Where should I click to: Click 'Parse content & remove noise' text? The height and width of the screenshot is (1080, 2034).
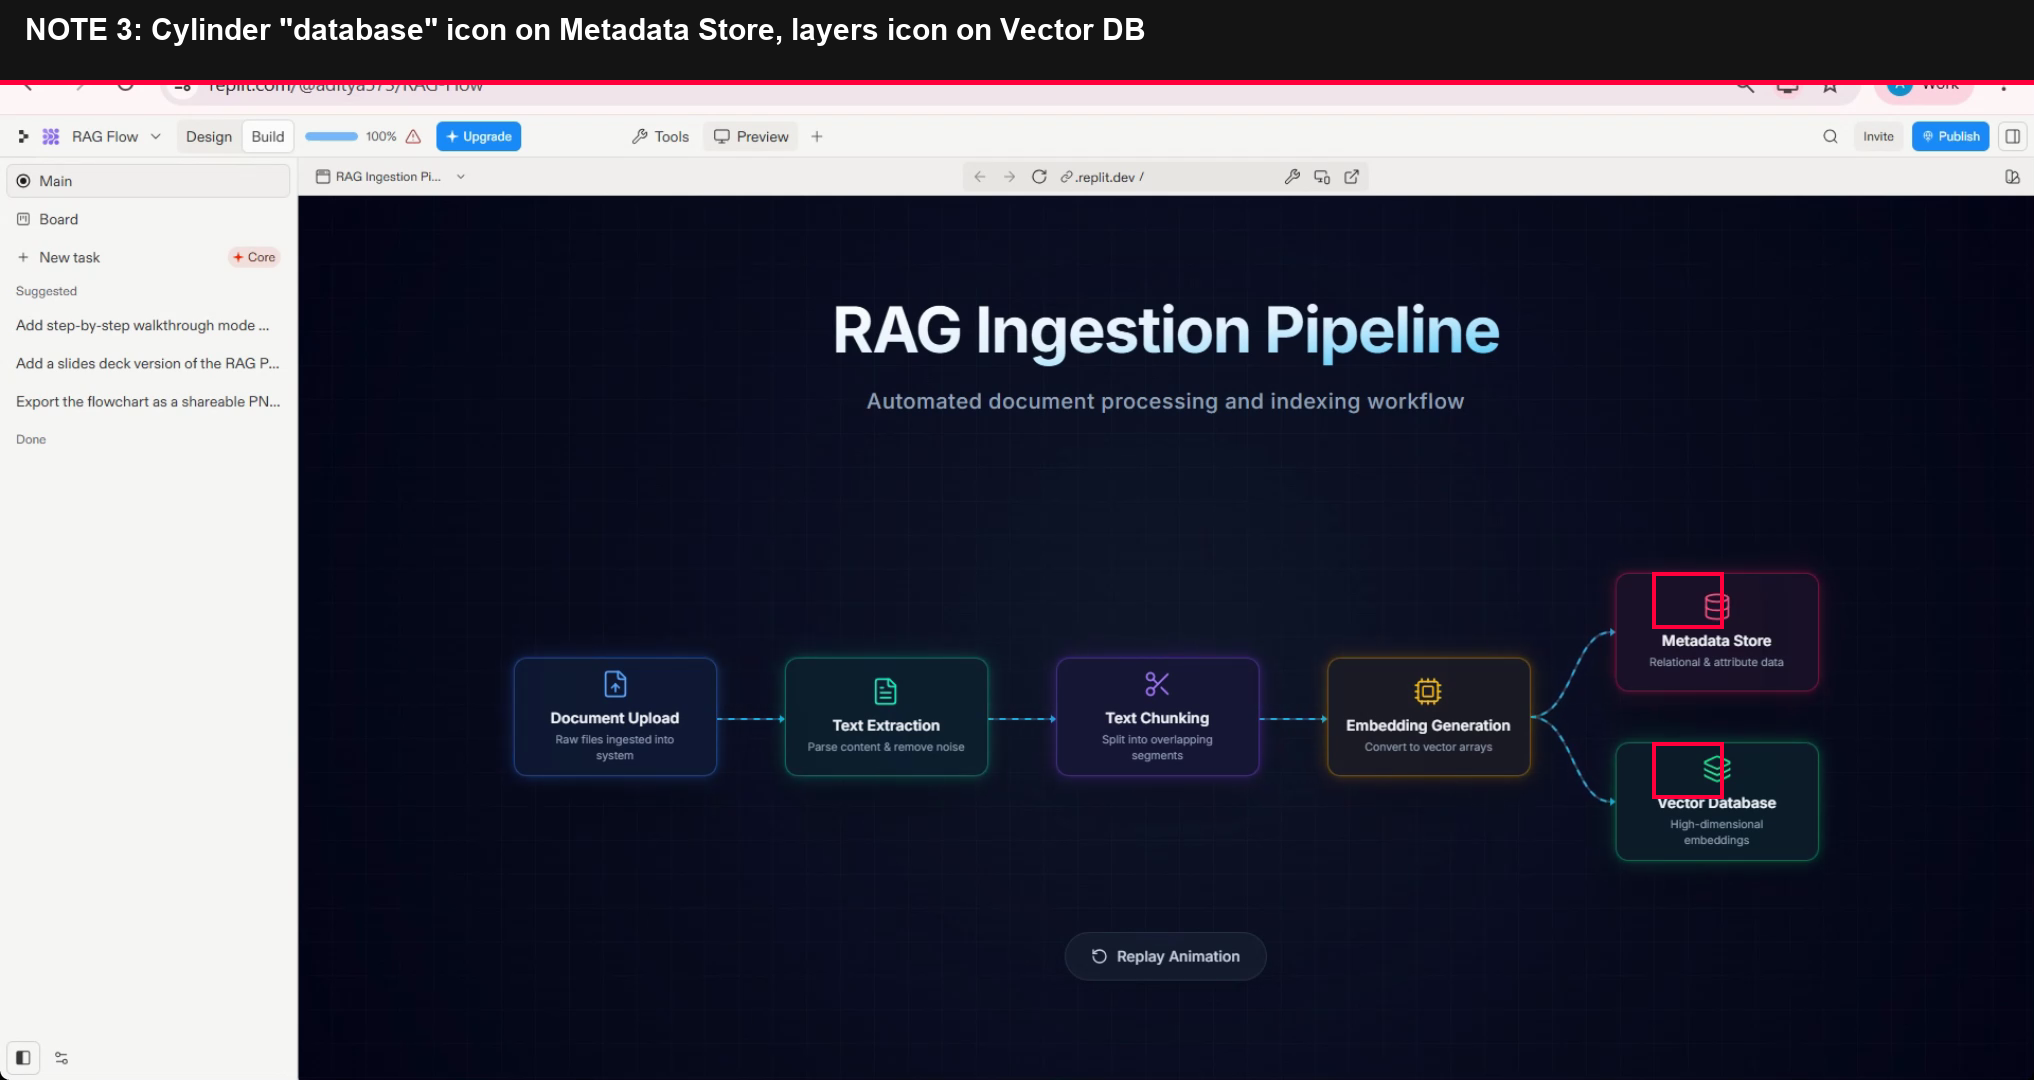click(x=886, y=747)
